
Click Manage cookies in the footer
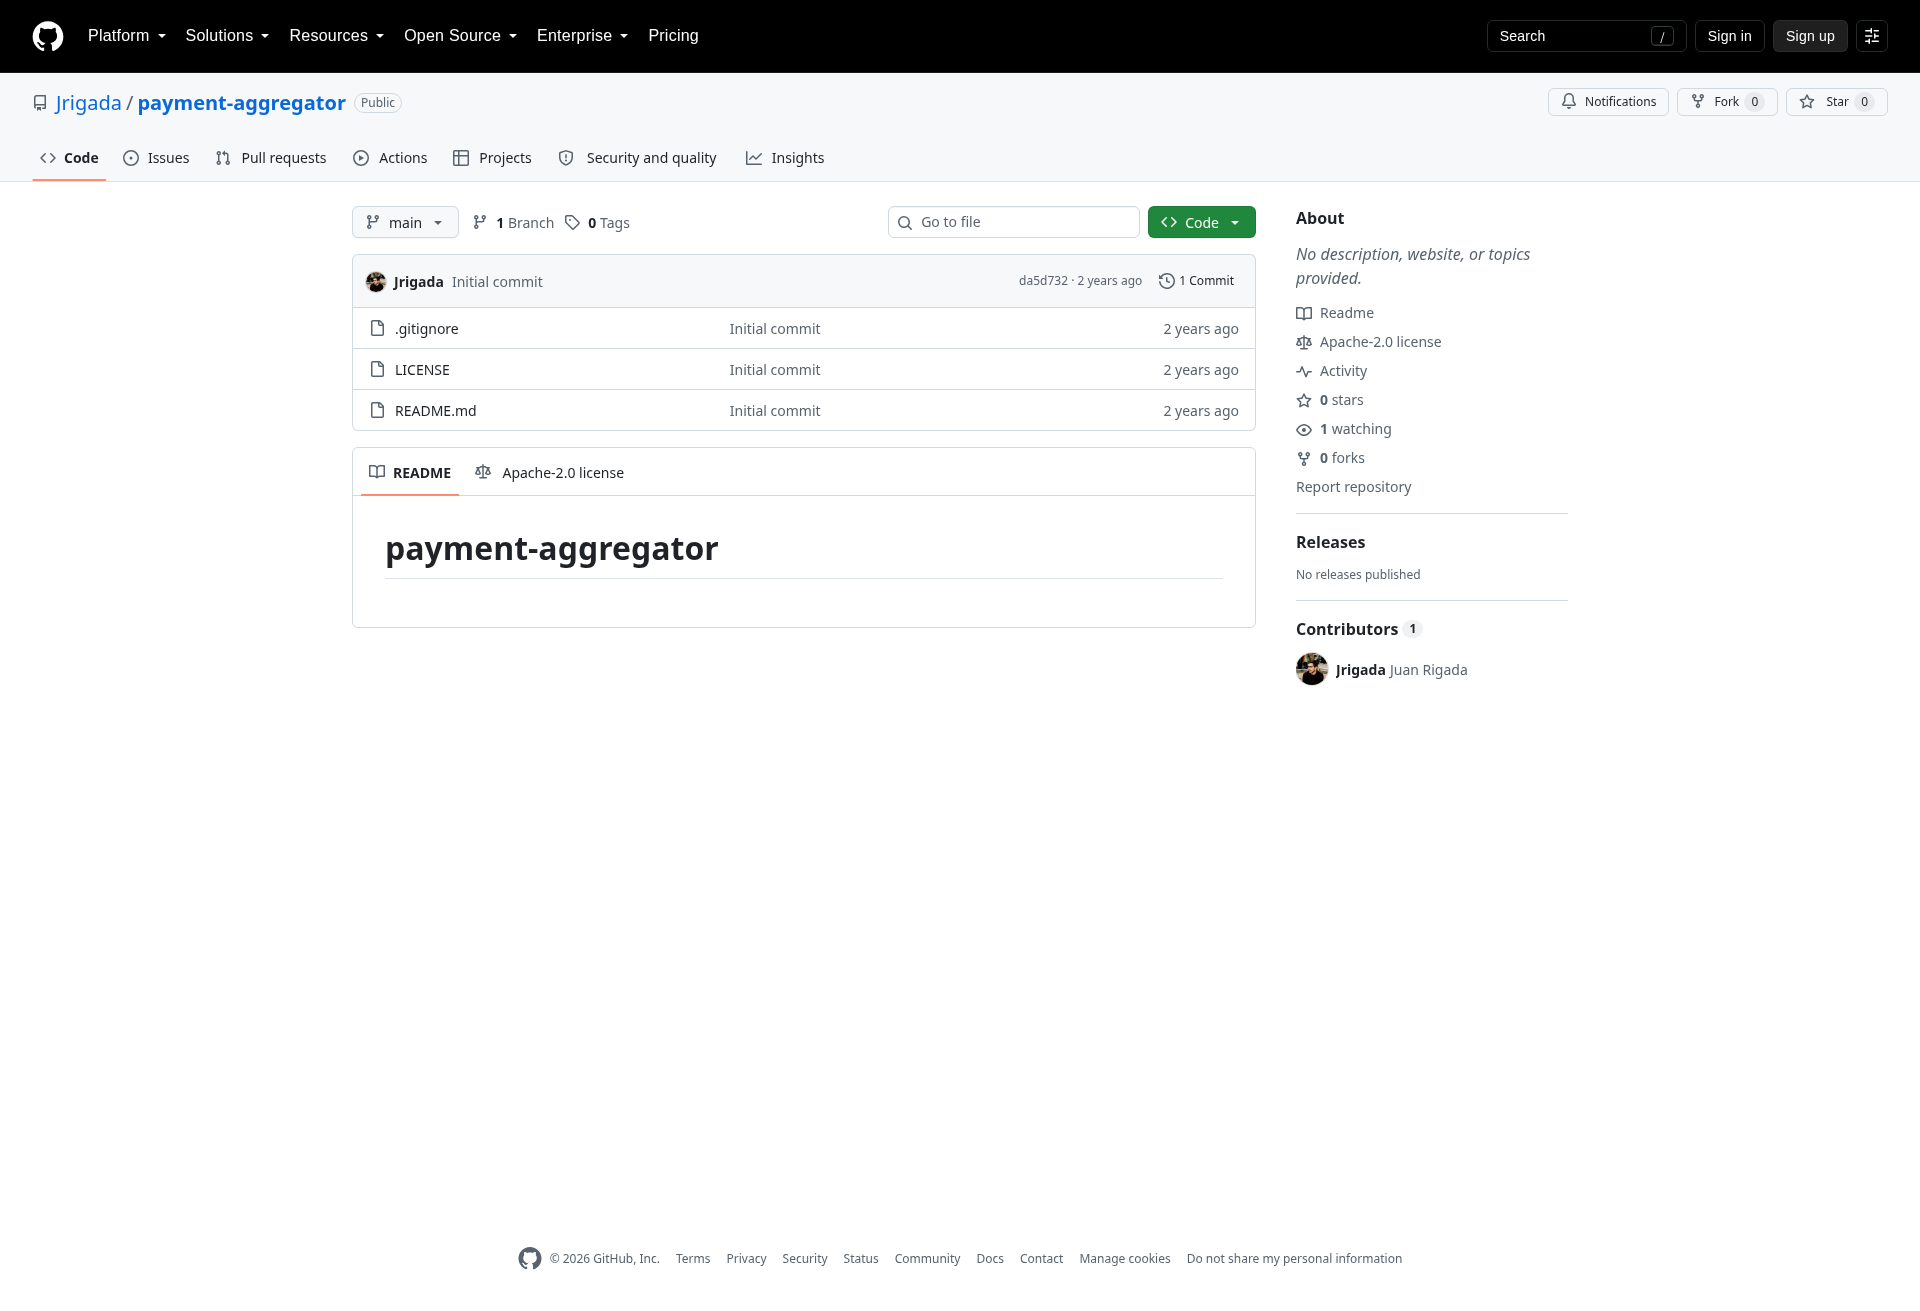pyautogui.click(x=1125, y=1259)
